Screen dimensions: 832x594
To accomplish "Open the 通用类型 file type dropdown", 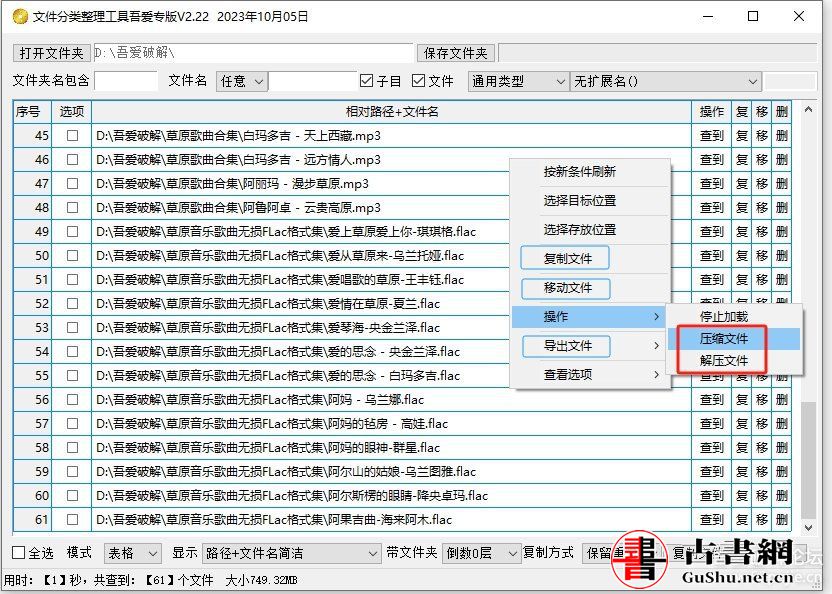I will (x=518, y=82).
